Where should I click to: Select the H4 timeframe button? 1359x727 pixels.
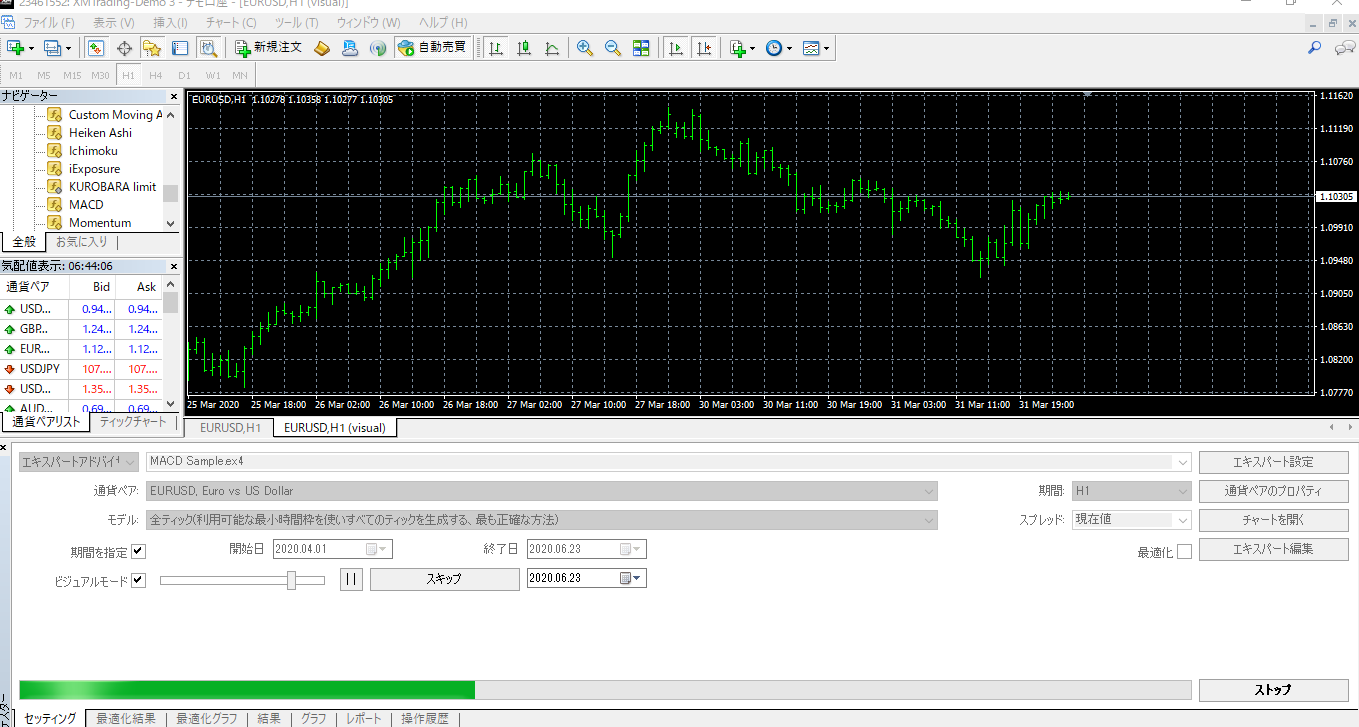pos(156,75)
